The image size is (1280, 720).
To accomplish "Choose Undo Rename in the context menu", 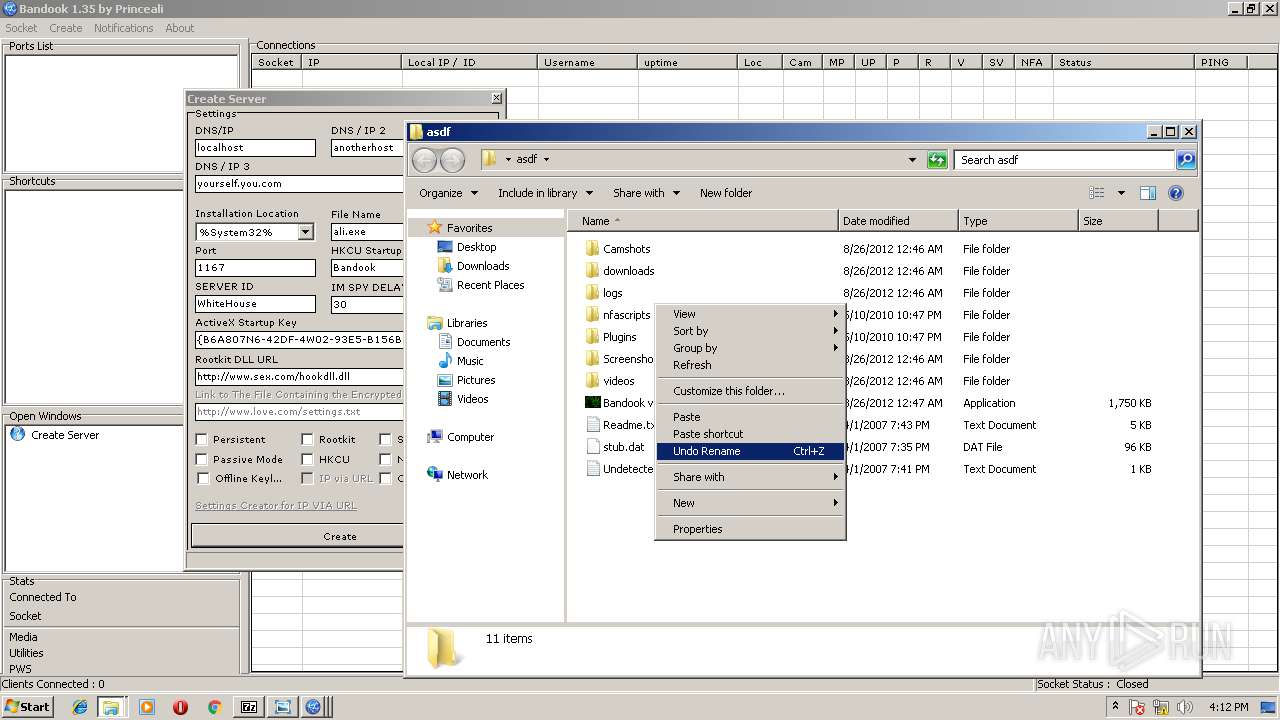I will point(750,451).
